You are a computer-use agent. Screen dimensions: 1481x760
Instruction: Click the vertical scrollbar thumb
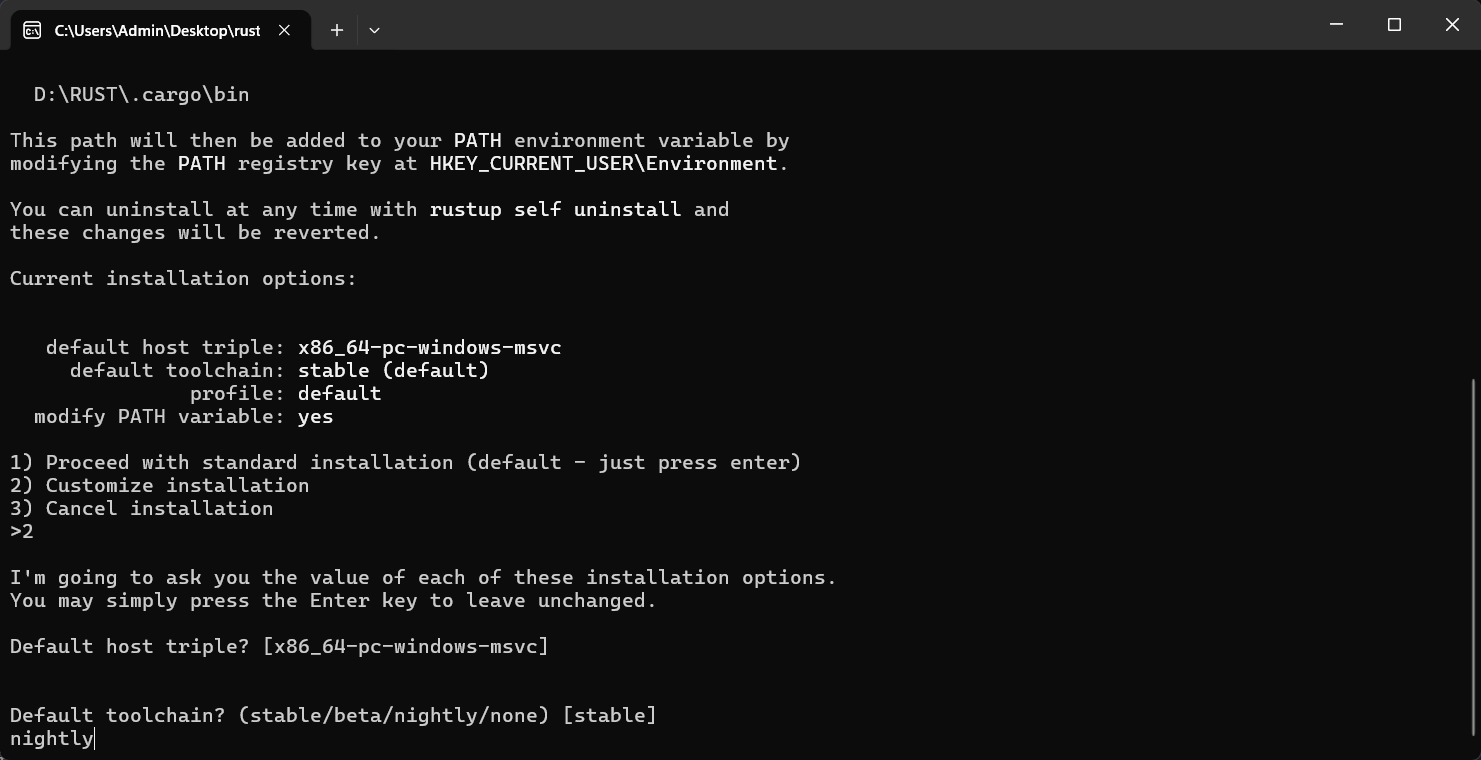(1475, 555)
